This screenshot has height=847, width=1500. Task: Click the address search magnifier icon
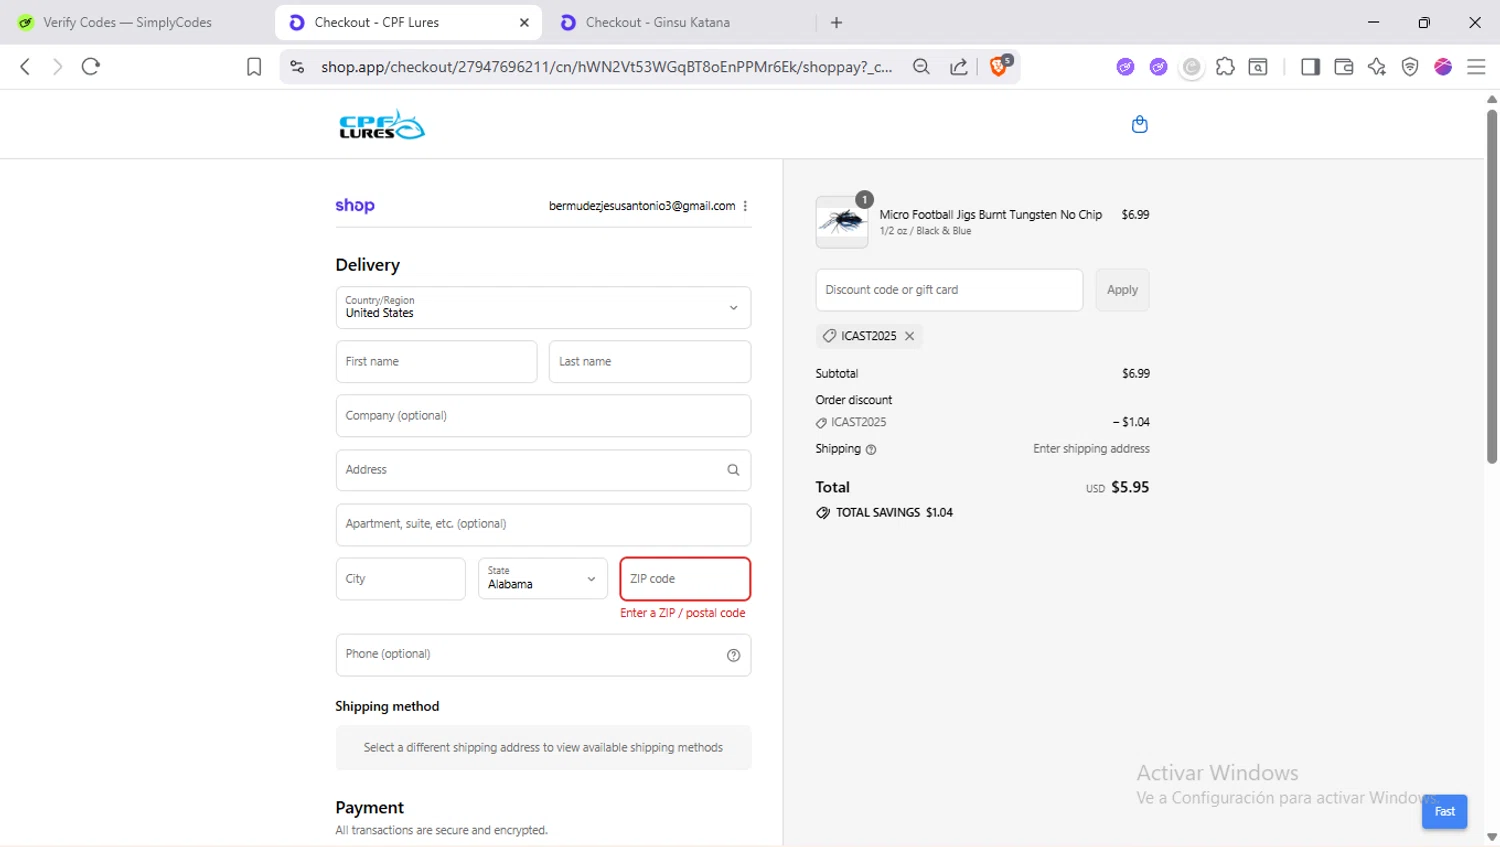733,470
